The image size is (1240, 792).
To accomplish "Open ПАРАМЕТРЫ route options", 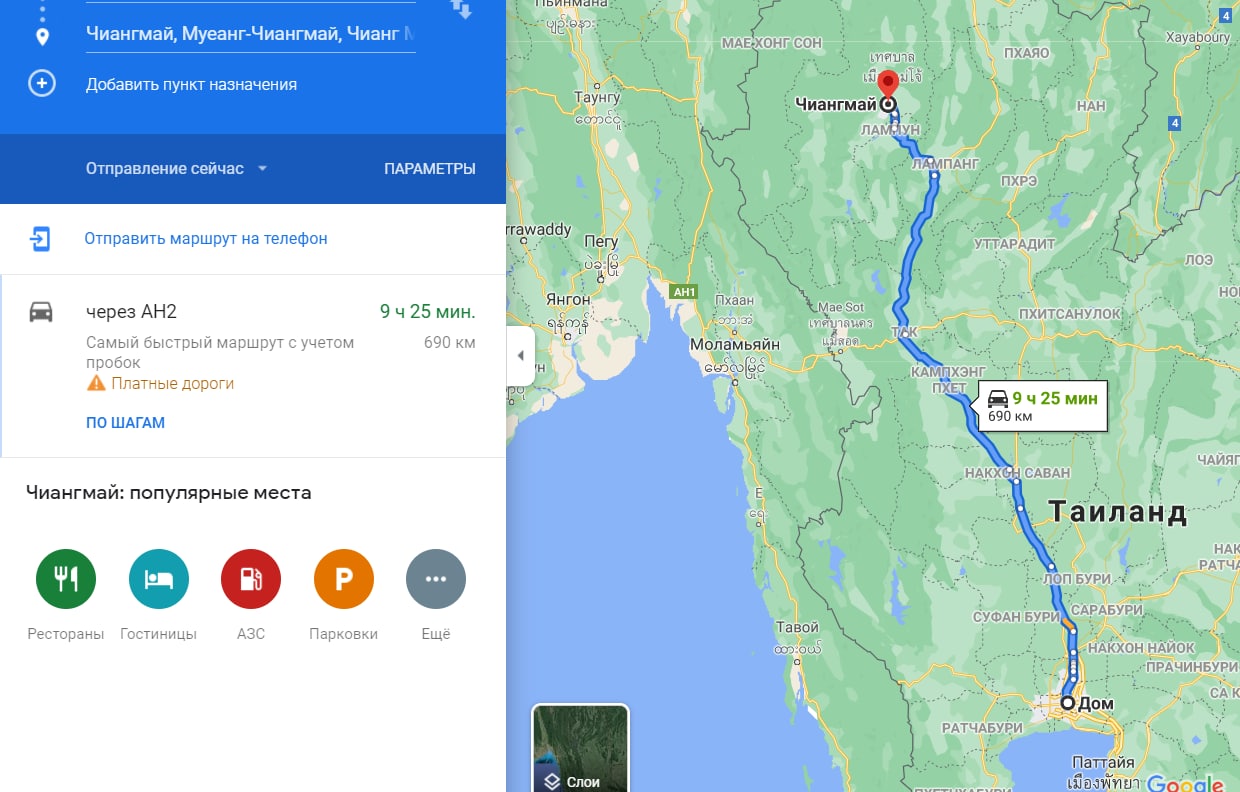I will pos(430,168).
